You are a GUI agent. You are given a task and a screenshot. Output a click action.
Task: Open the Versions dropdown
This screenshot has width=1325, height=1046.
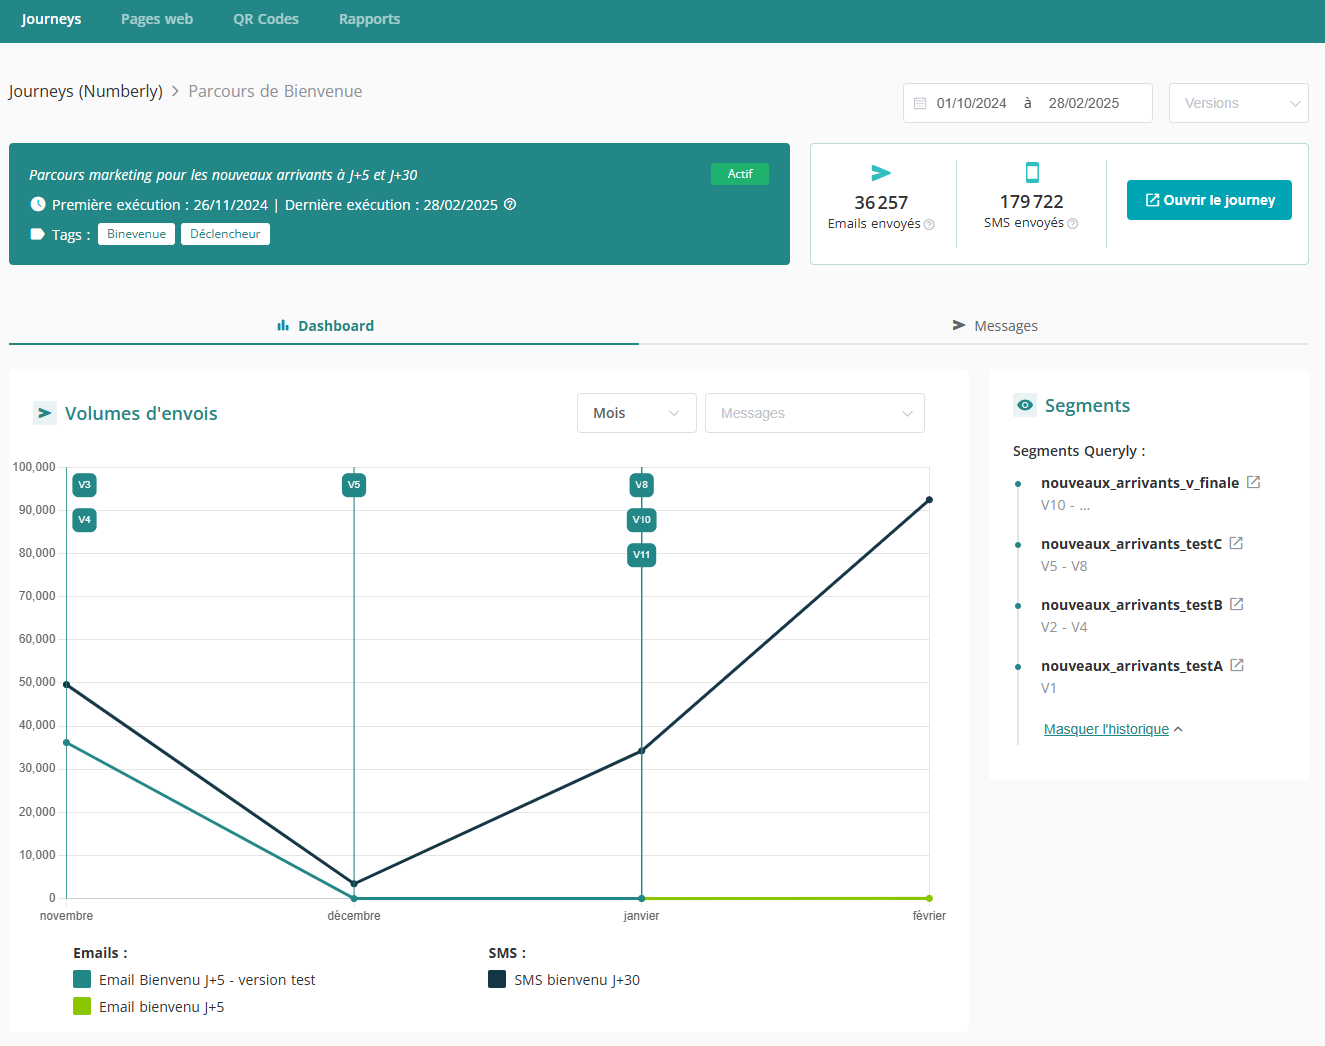[1239, 103]
